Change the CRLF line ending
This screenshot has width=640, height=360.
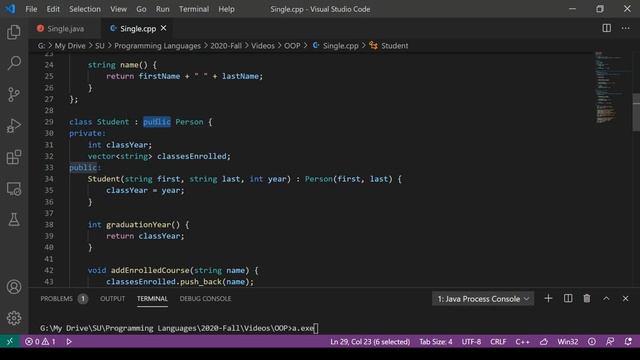[498, 342]
